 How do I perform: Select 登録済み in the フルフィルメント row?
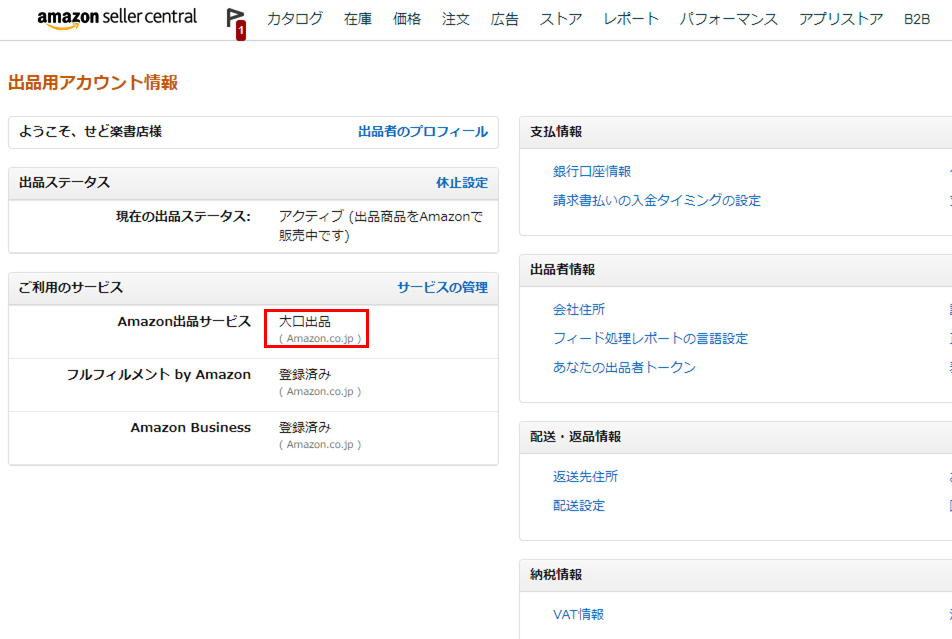(305, 374)
